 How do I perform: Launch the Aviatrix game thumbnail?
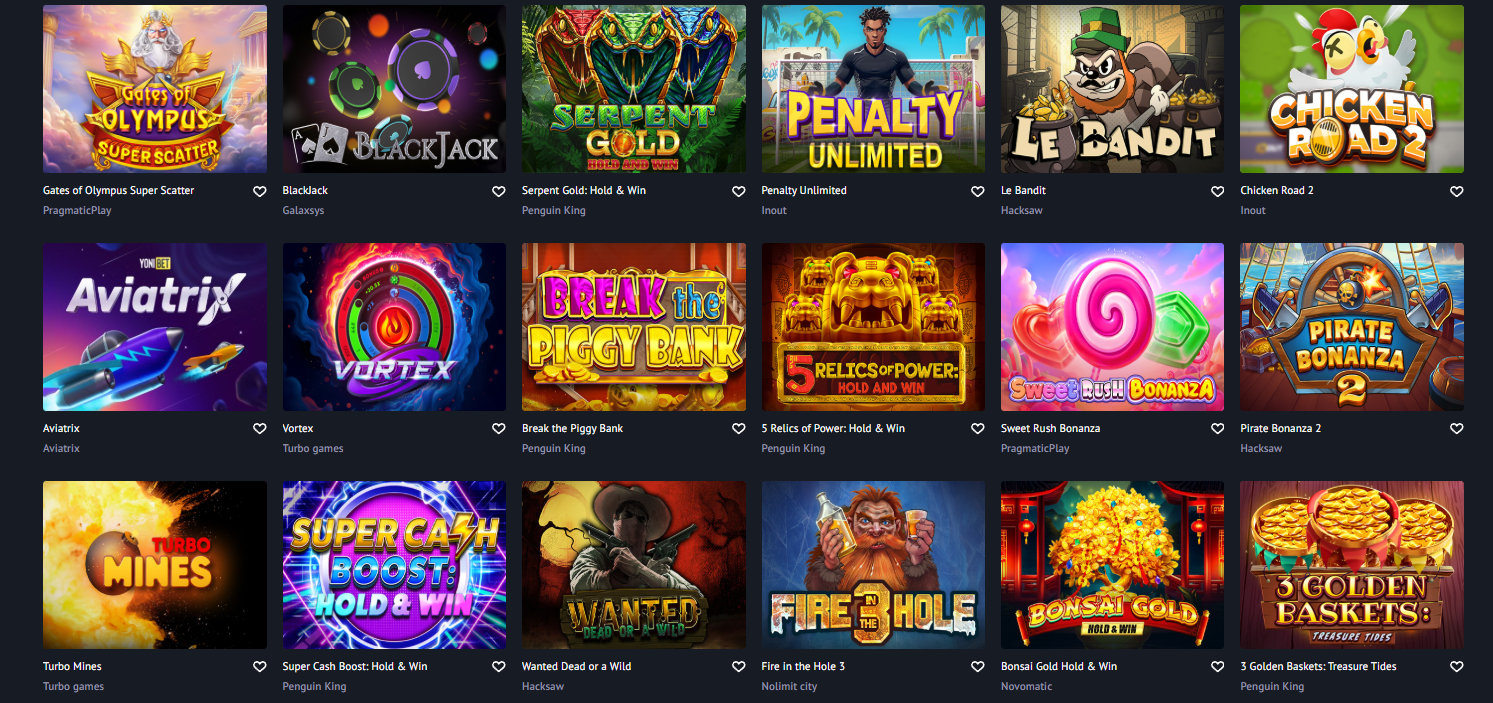(x=155, y=327)
